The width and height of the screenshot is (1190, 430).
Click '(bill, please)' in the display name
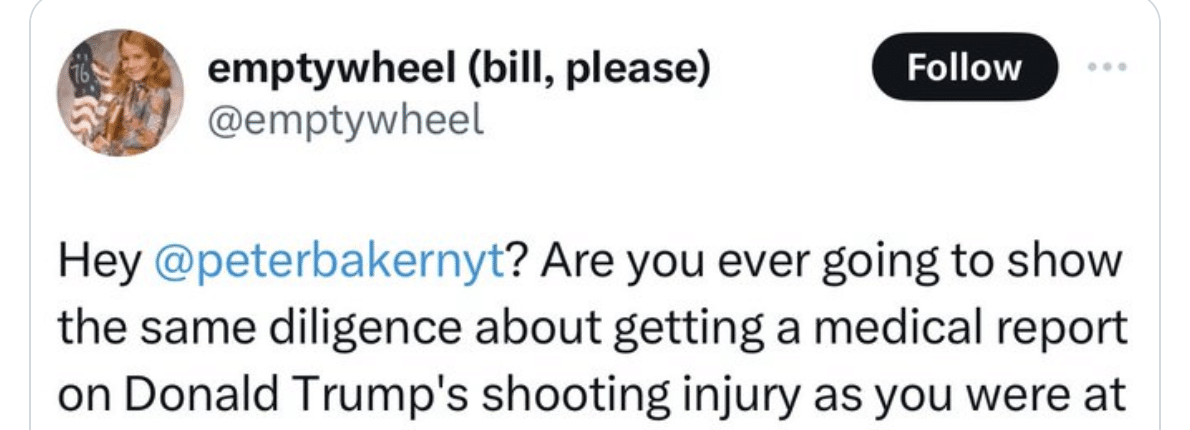pos(590,71)
